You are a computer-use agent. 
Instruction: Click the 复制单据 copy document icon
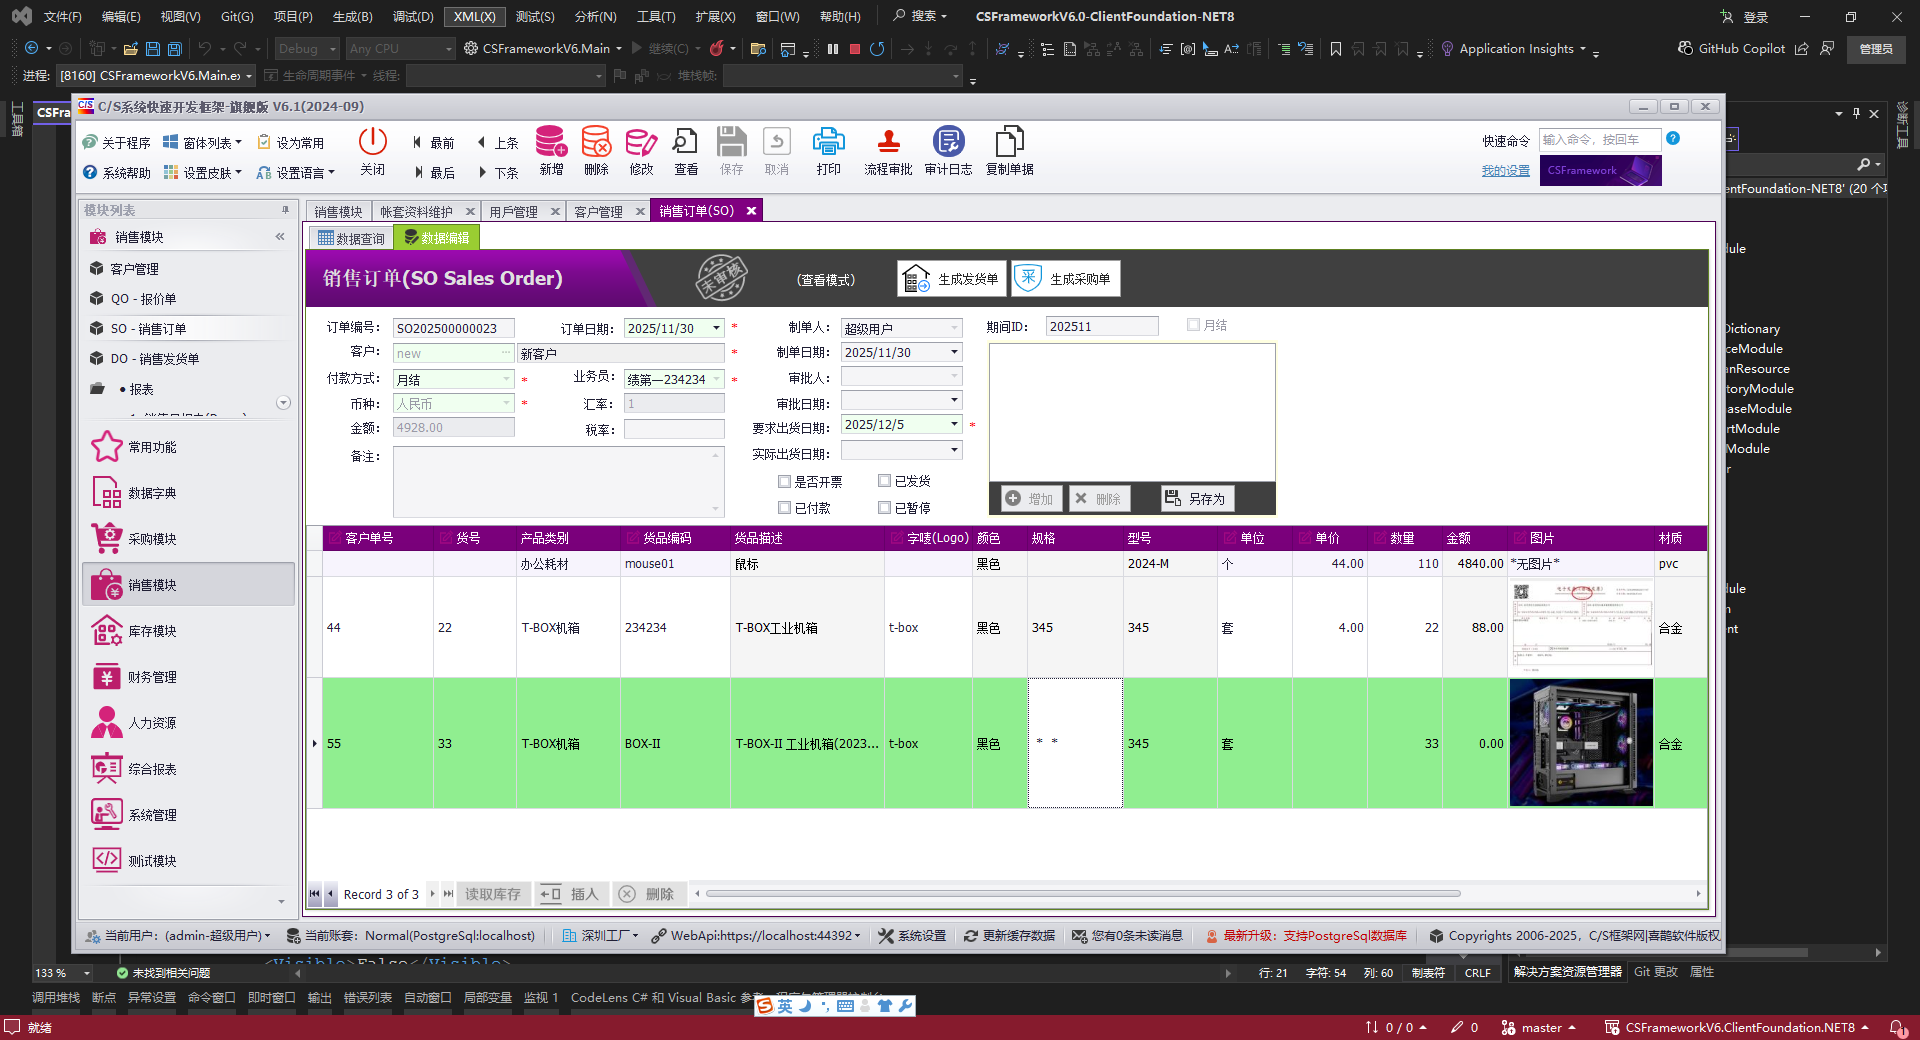pos(1009,150)
